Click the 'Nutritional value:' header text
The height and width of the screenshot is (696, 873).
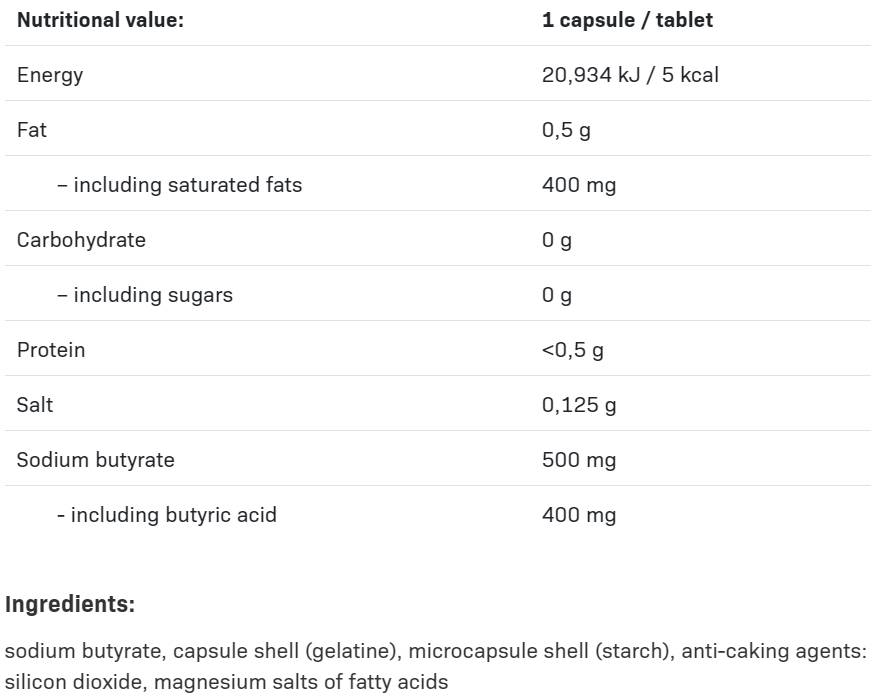pos(100,20)
